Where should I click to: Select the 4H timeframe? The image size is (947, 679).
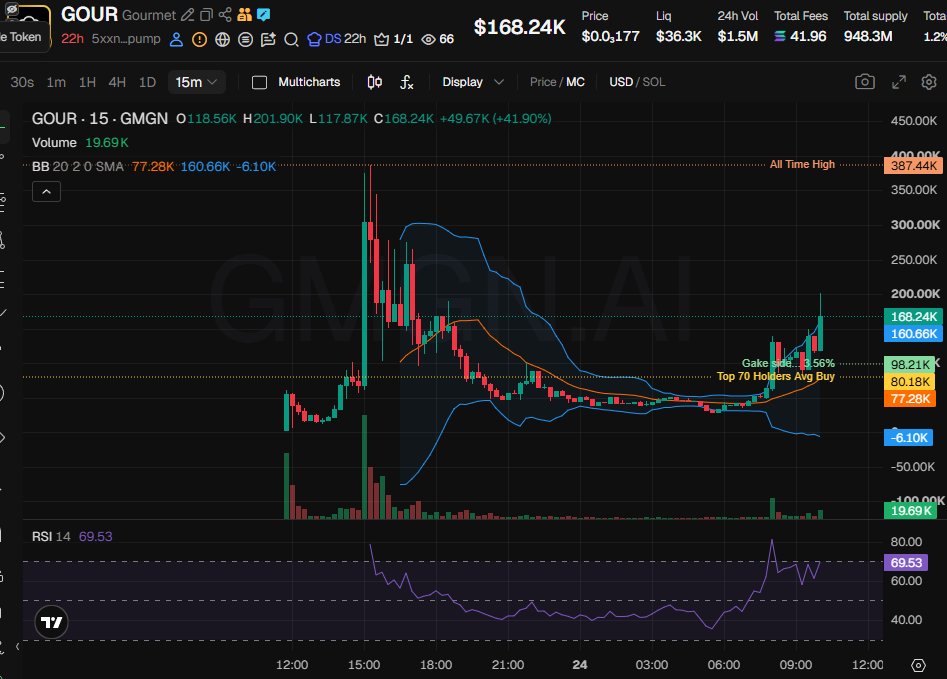[x=117, y=82]
